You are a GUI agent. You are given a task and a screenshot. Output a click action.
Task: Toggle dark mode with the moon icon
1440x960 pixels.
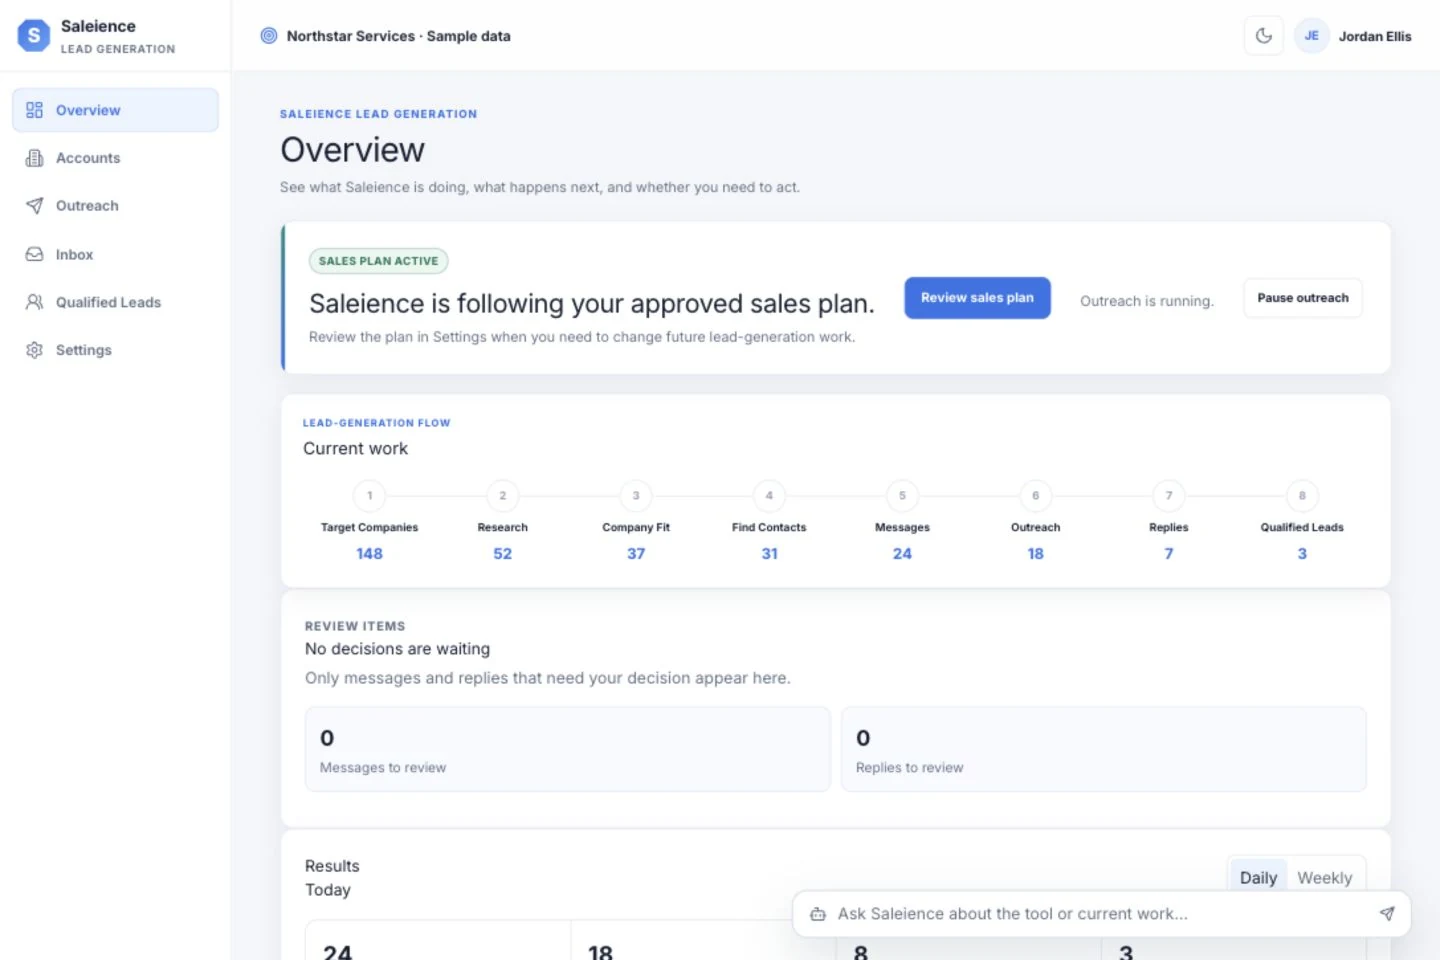1264,36
